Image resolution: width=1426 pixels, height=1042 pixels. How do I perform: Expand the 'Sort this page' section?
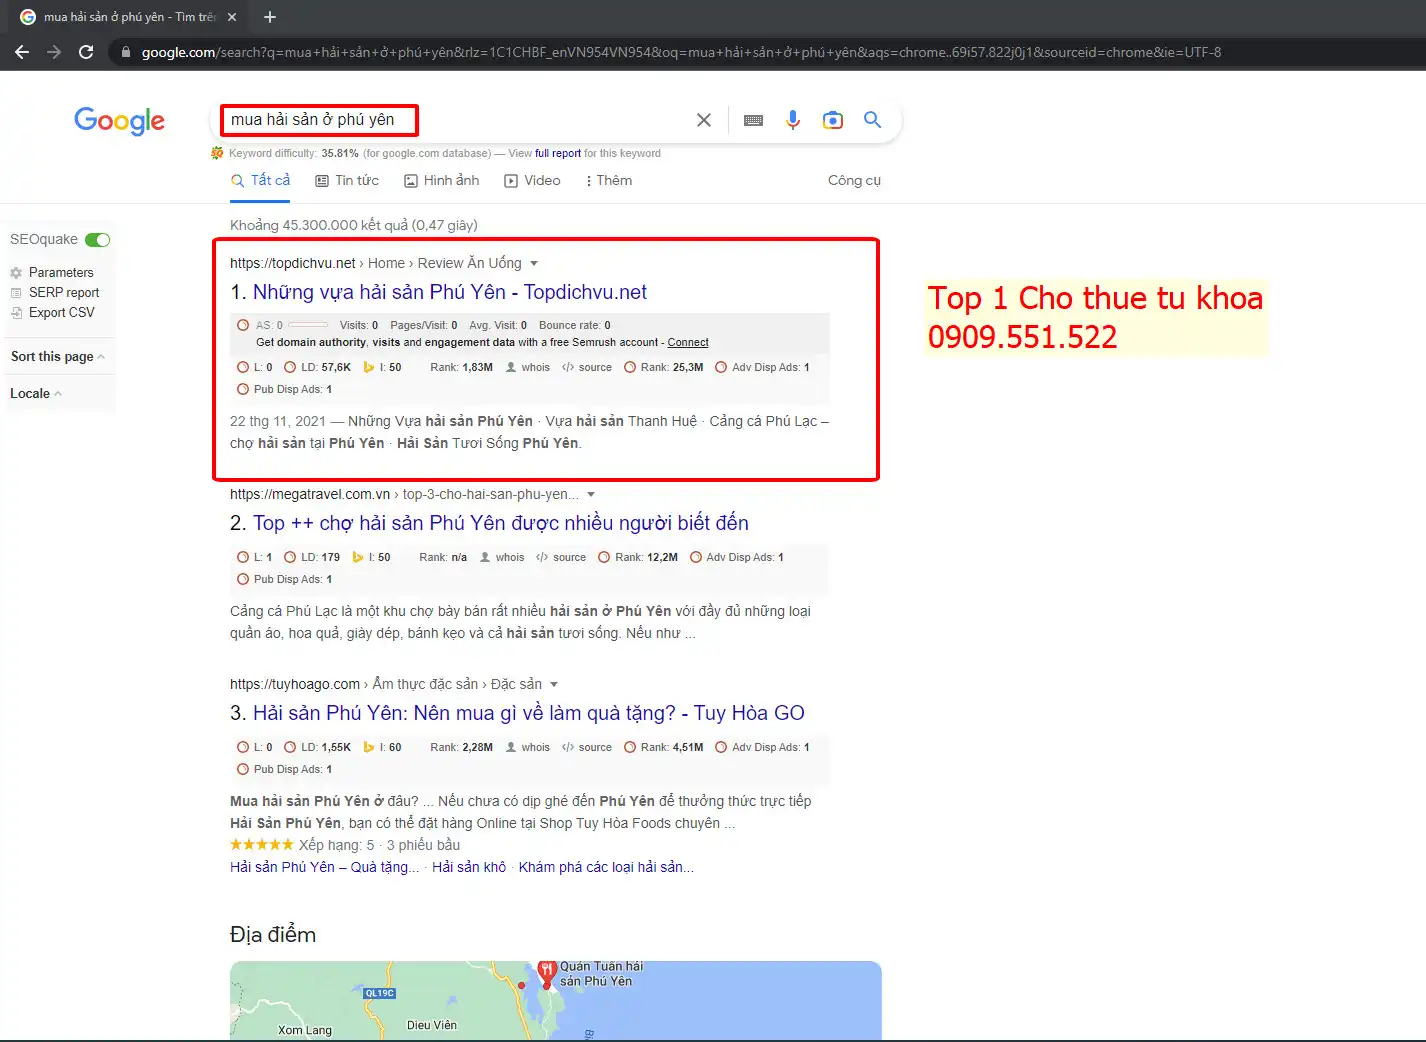57,356
